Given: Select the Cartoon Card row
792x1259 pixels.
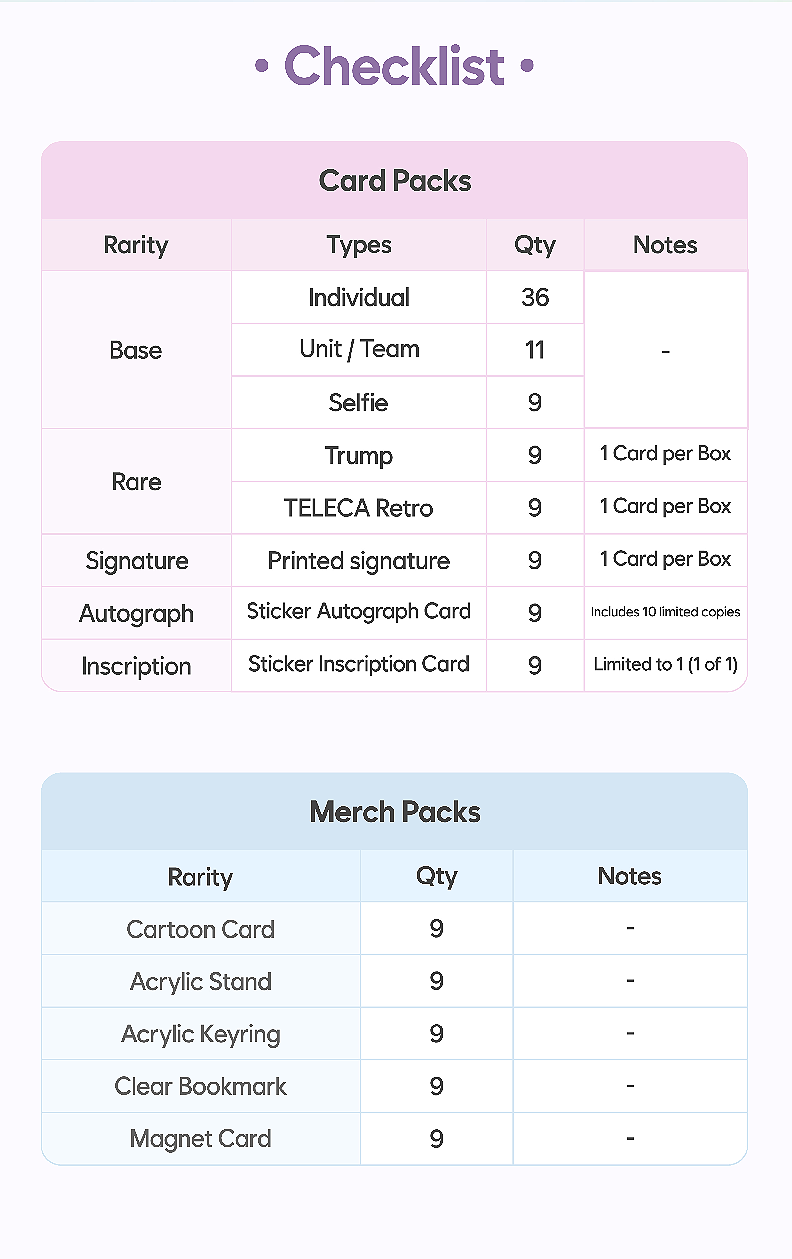Looking at the screenshot, I should coord(395,928).
